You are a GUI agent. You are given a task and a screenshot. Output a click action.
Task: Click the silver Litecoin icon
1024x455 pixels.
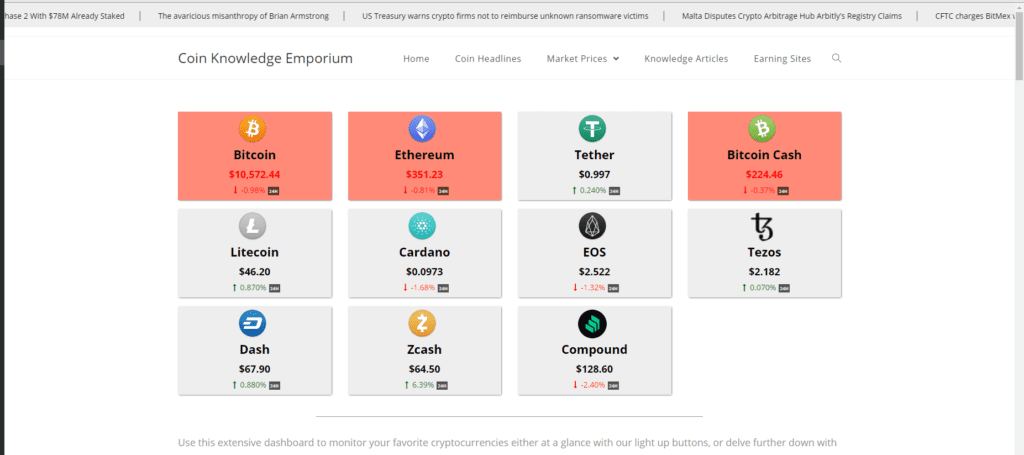point(252,226)
